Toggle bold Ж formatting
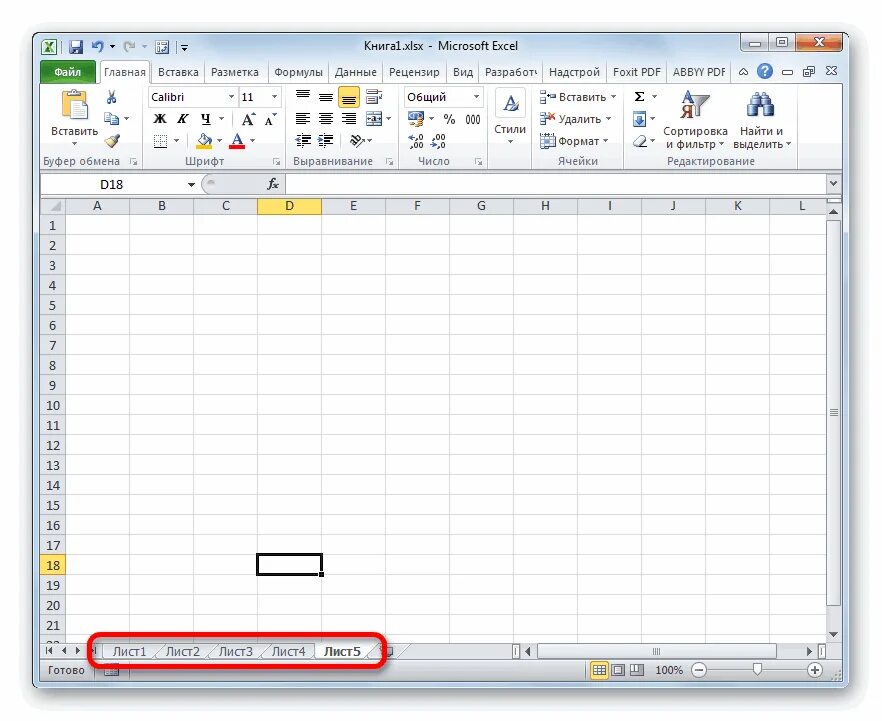882x721 pixels. [160, 119]
